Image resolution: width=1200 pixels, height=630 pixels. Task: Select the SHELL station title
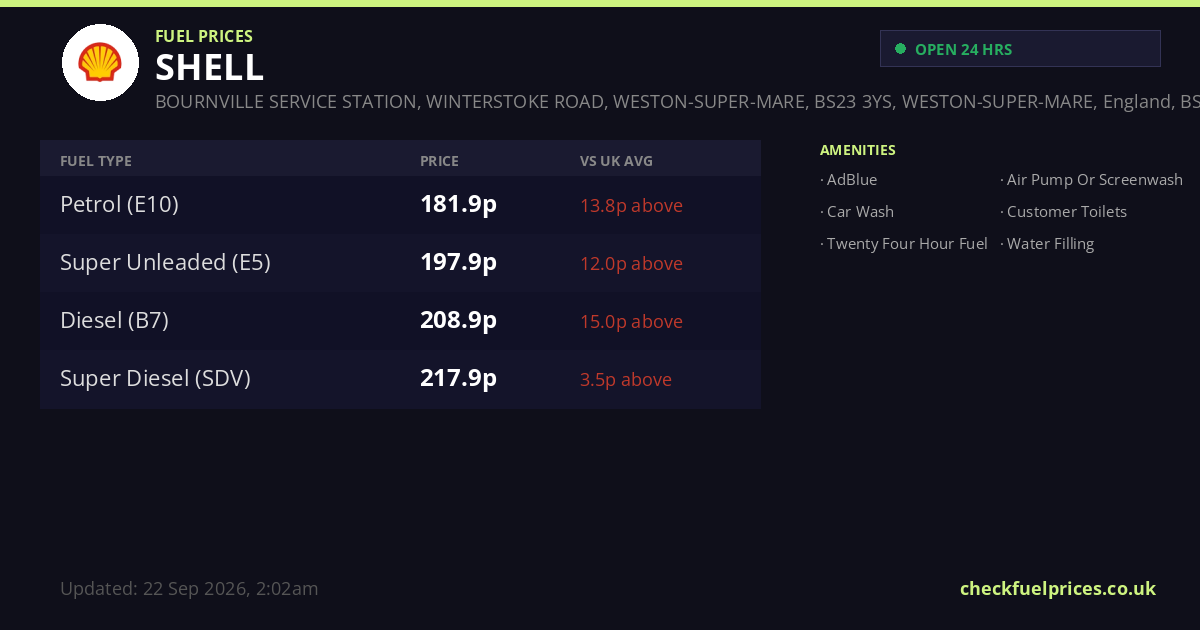210,68
